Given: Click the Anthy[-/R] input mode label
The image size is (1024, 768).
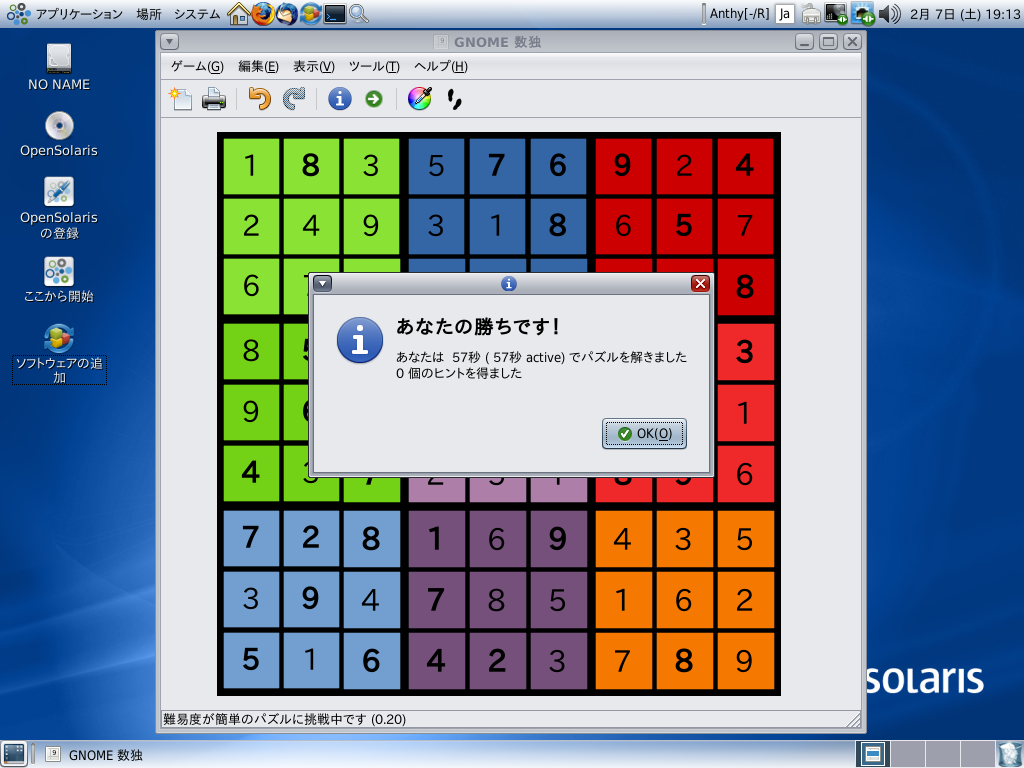Looking at the screenshot, I should tap(739, 13).
